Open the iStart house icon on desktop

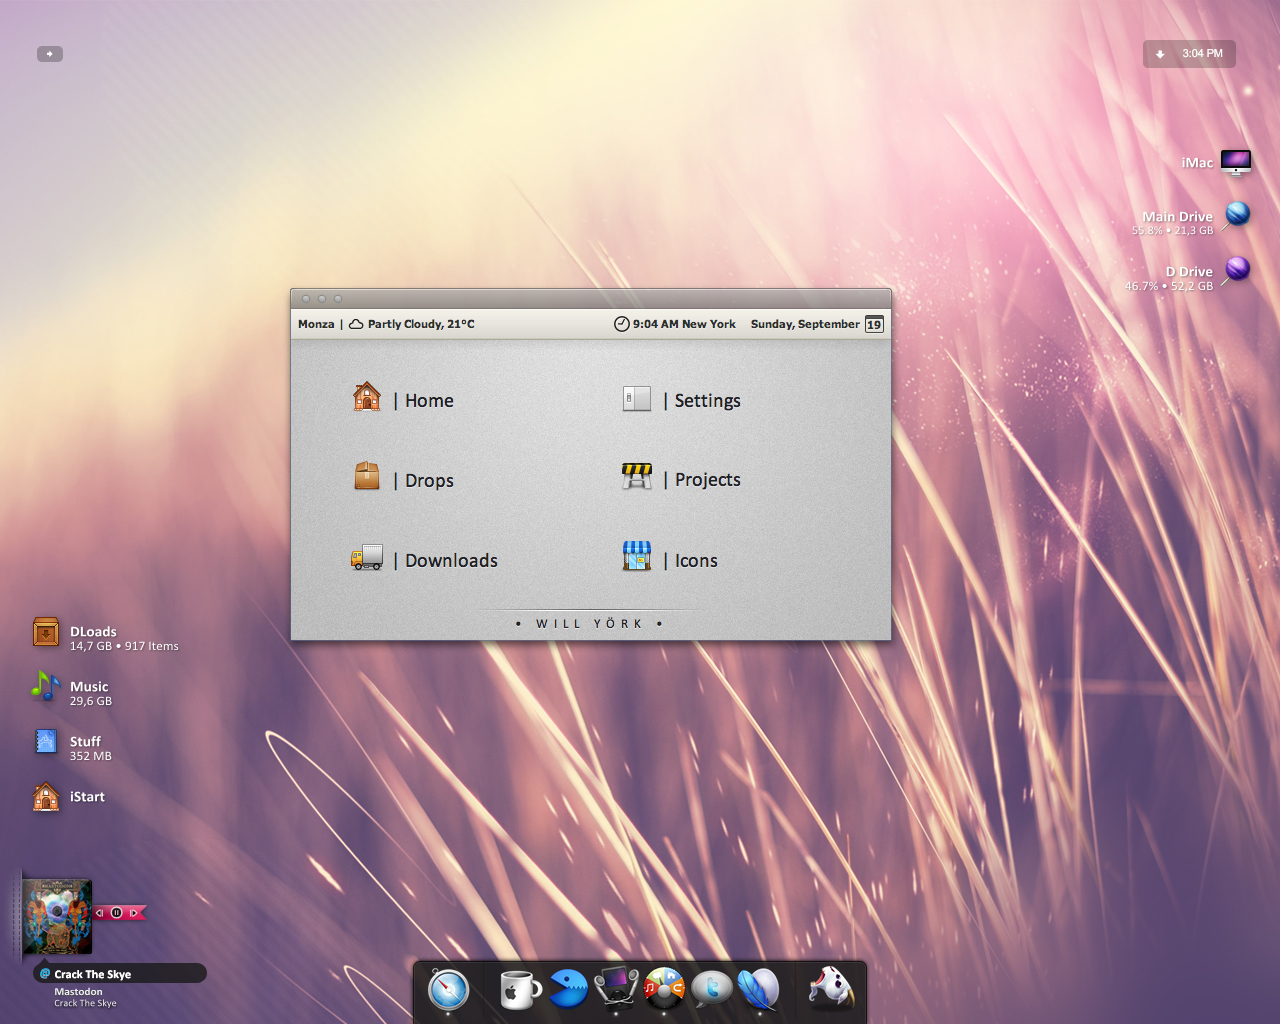coord(46,796)
